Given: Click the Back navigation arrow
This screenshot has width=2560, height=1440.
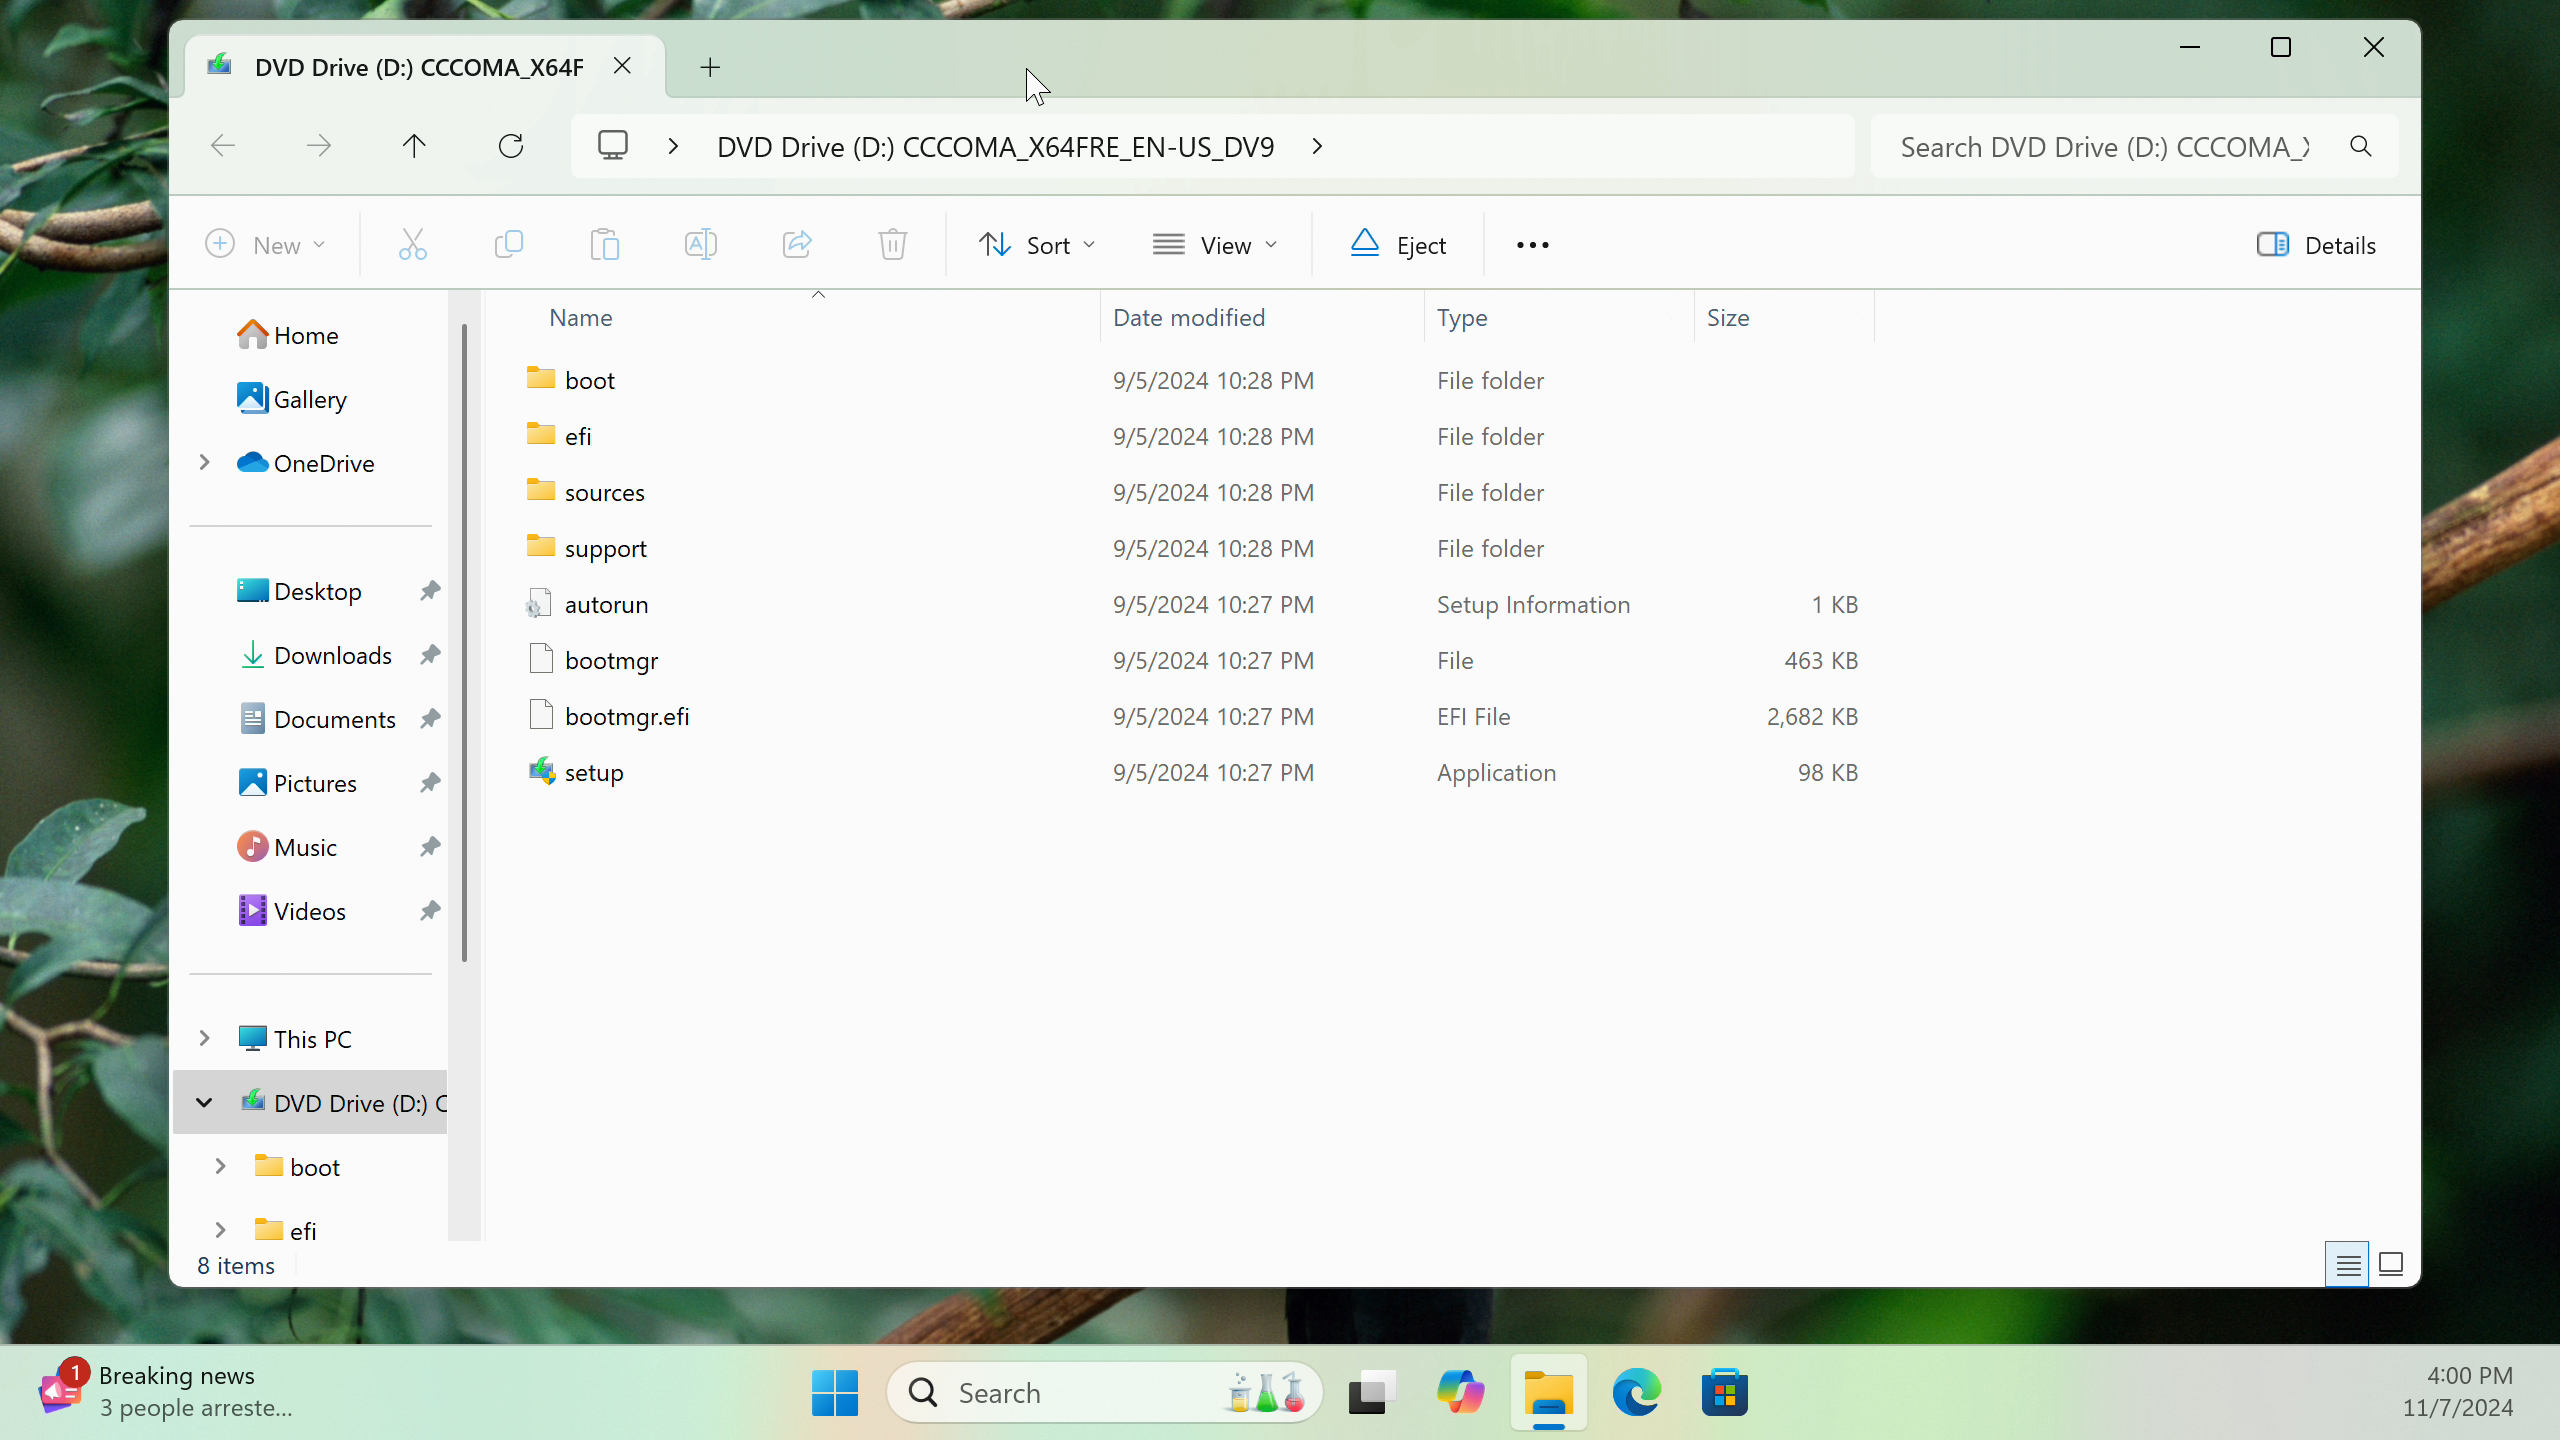Looking at the screenshot, I should click(x=222, y=147).
